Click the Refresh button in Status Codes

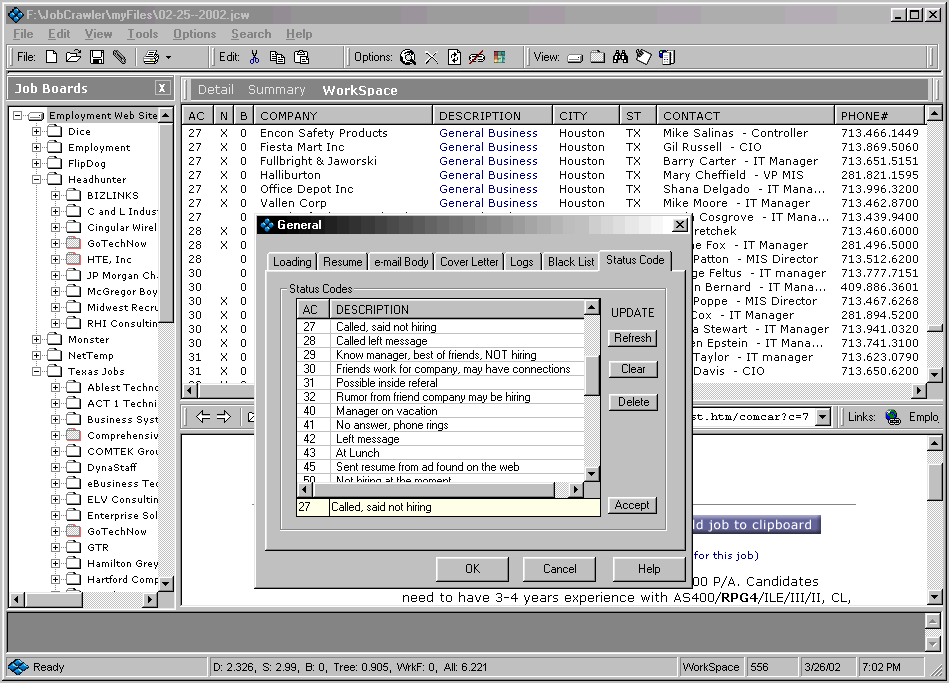(x=632, y=338)
